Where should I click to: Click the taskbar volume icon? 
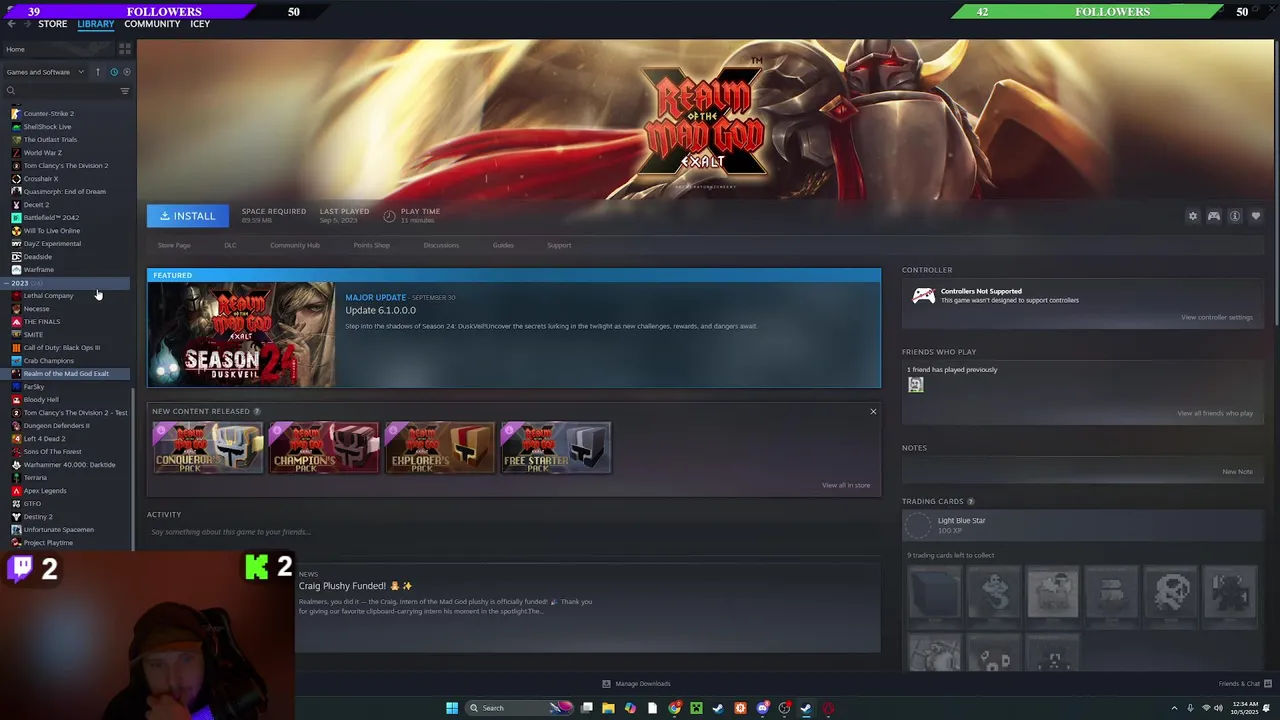[x=1219, y=708]
